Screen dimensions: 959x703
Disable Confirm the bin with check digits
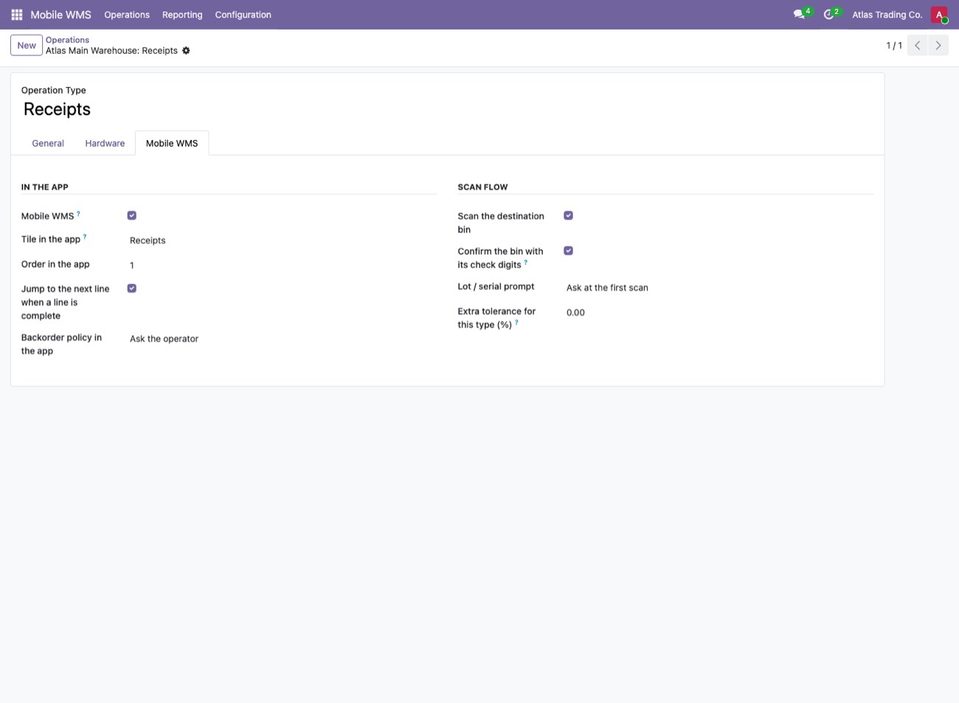[568, 251]
